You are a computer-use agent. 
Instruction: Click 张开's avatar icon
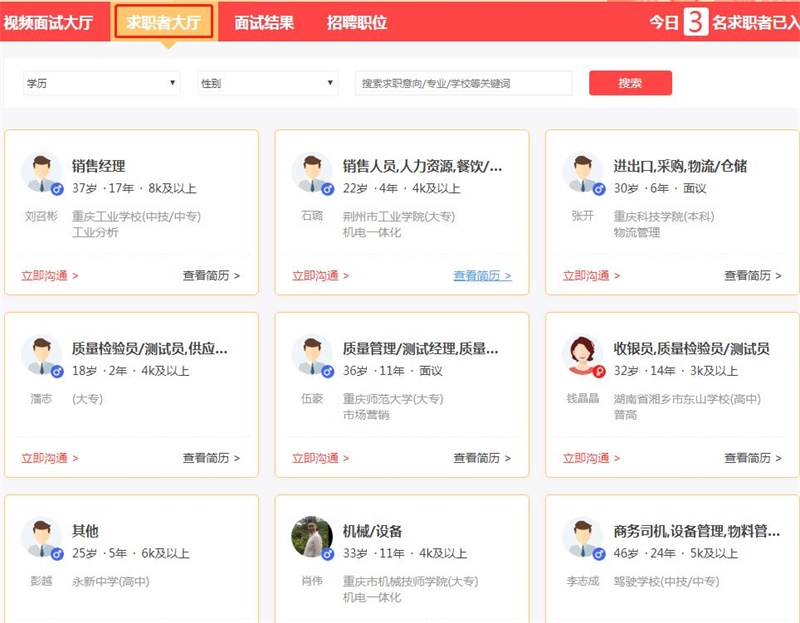coord(583,173)
